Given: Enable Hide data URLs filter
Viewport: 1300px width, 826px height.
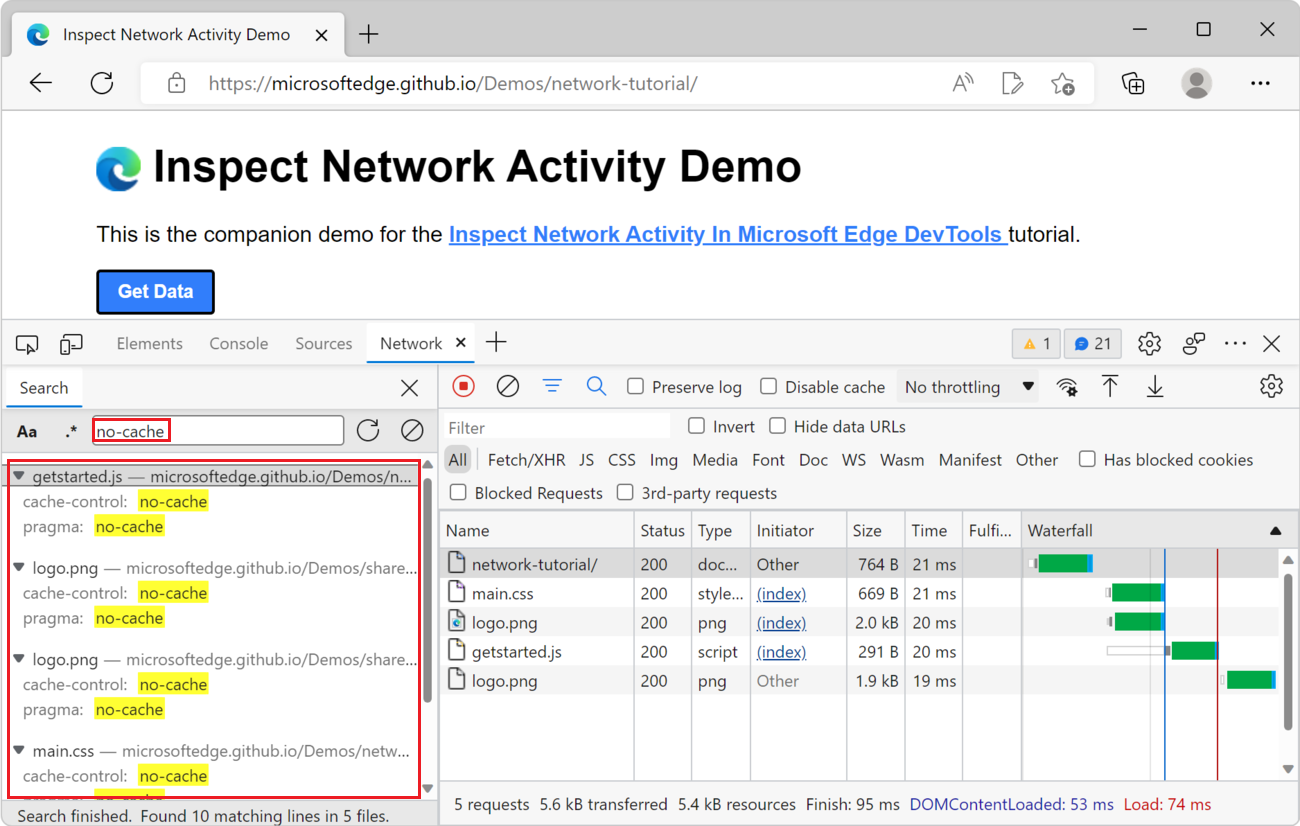Looking at the screenshot, I should point(778,426).
